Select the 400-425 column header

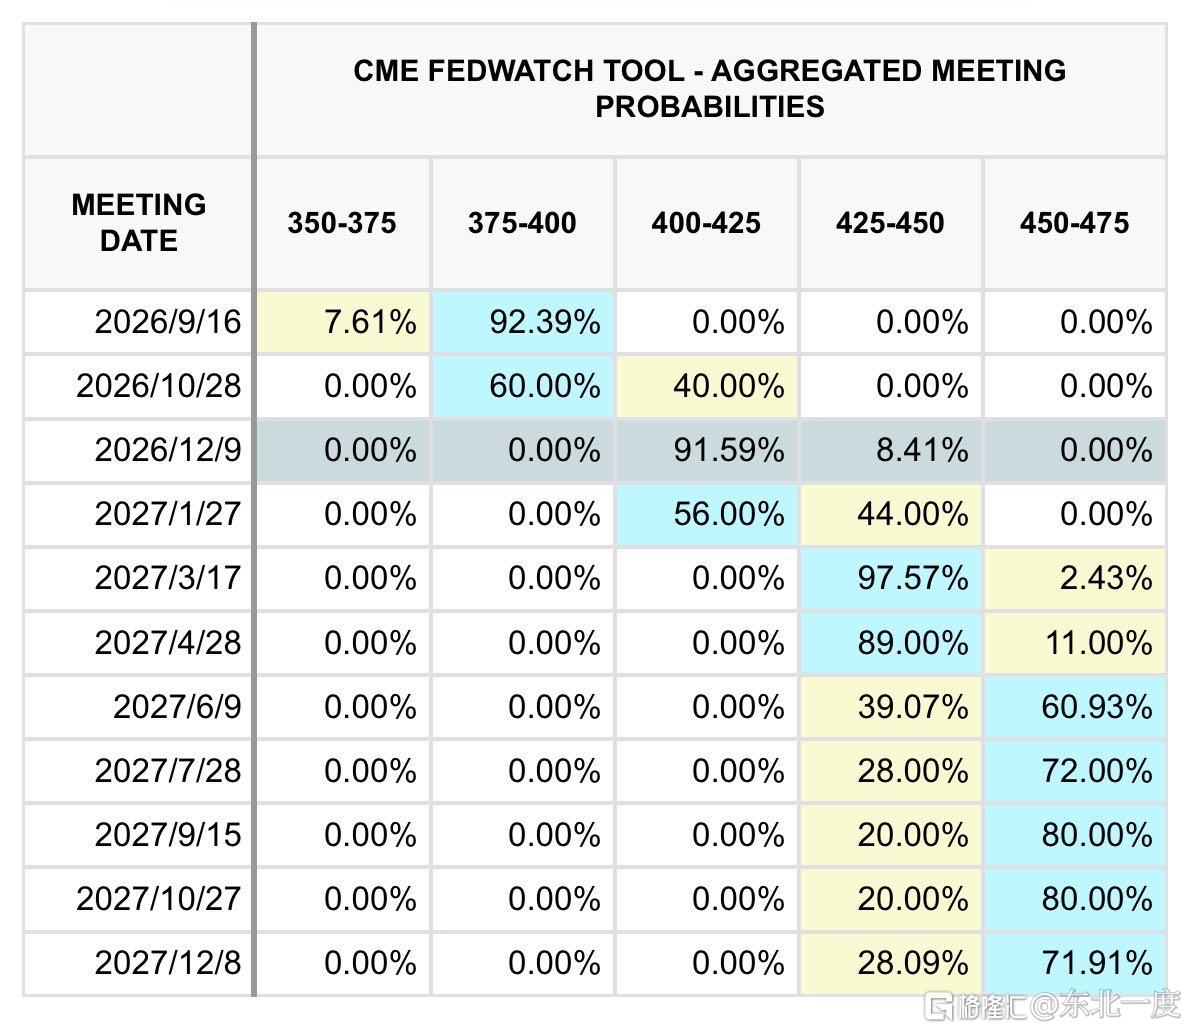(706, 223)
